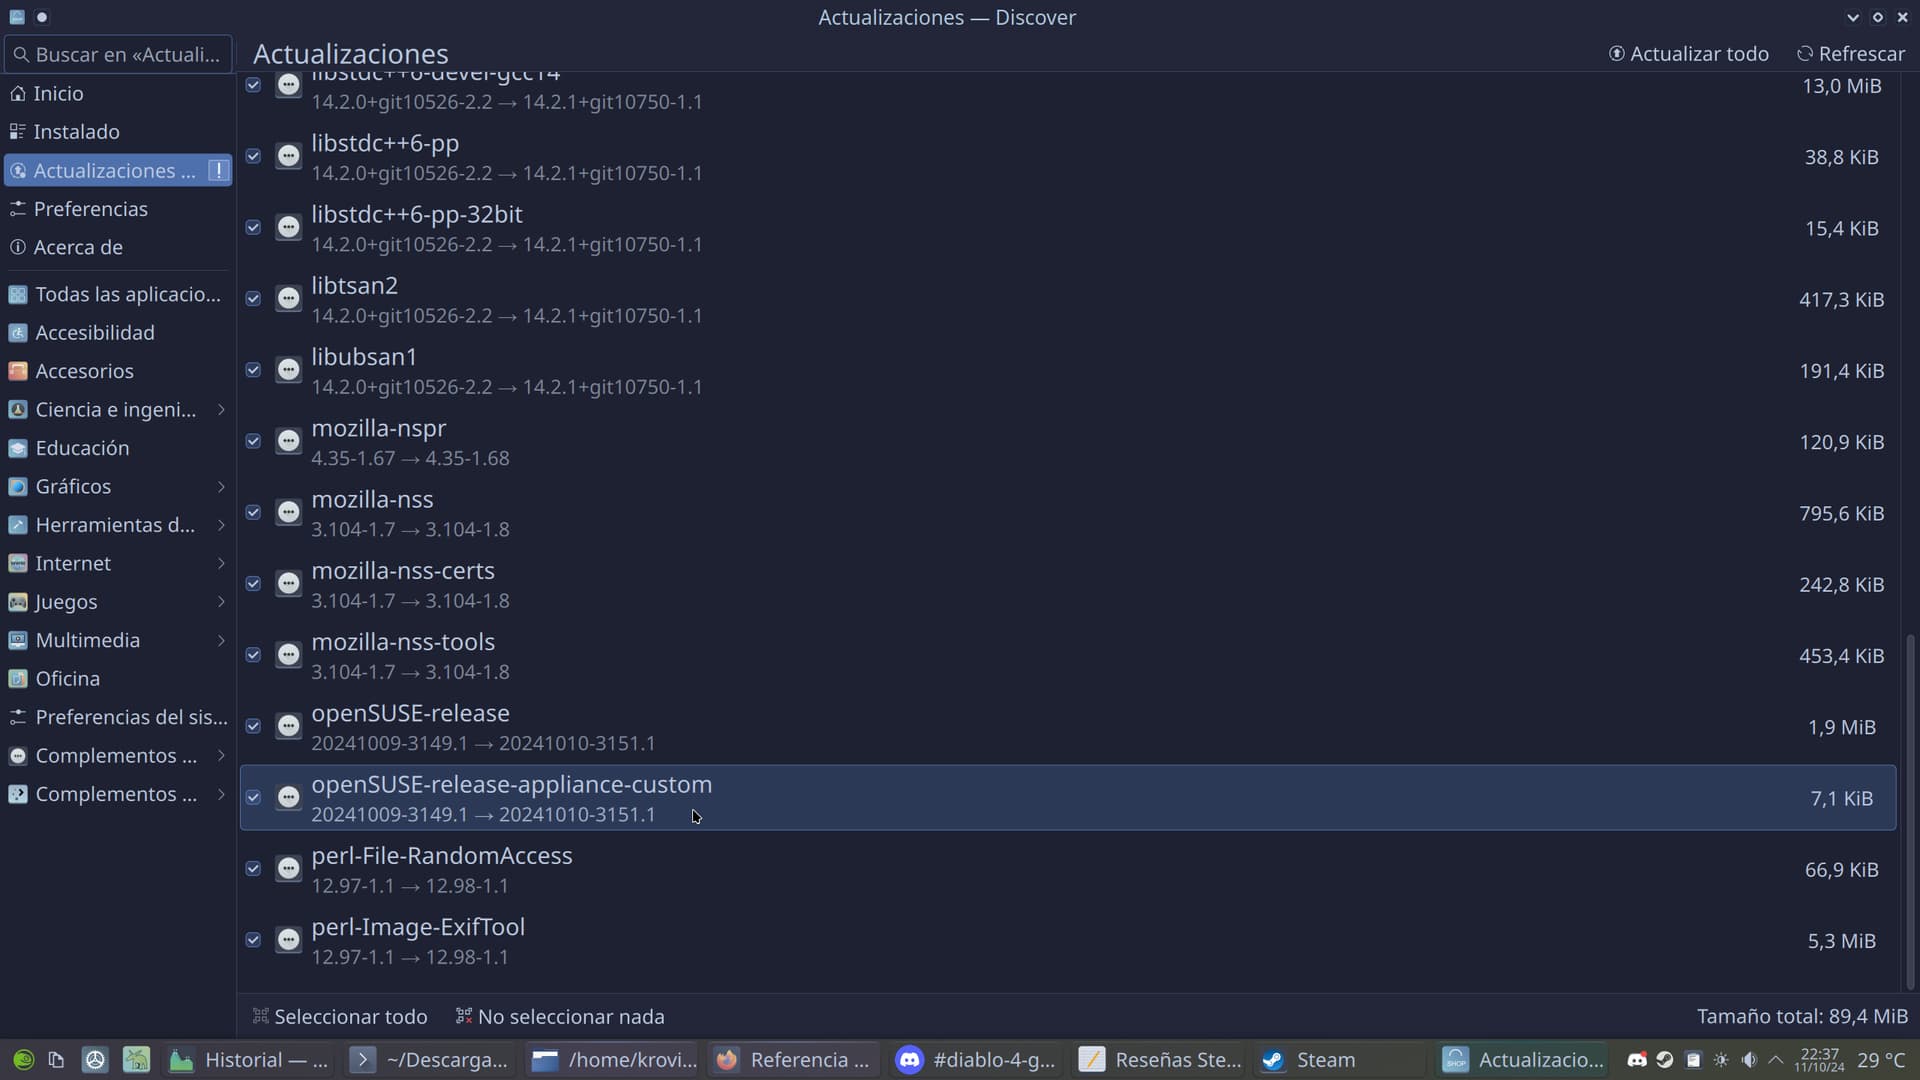Click the Refrescar refresh icon
The image size is (1920, 1080).
pyautogui.click(x=1808, y=54)
